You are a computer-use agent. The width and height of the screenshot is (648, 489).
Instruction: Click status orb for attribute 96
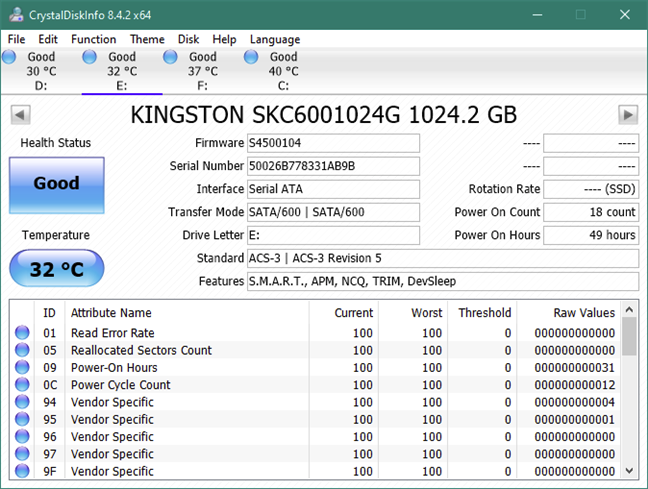22,437
